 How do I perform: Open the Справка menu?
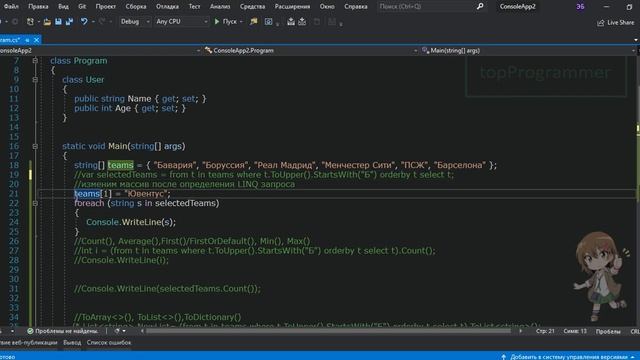click(356, 7)
